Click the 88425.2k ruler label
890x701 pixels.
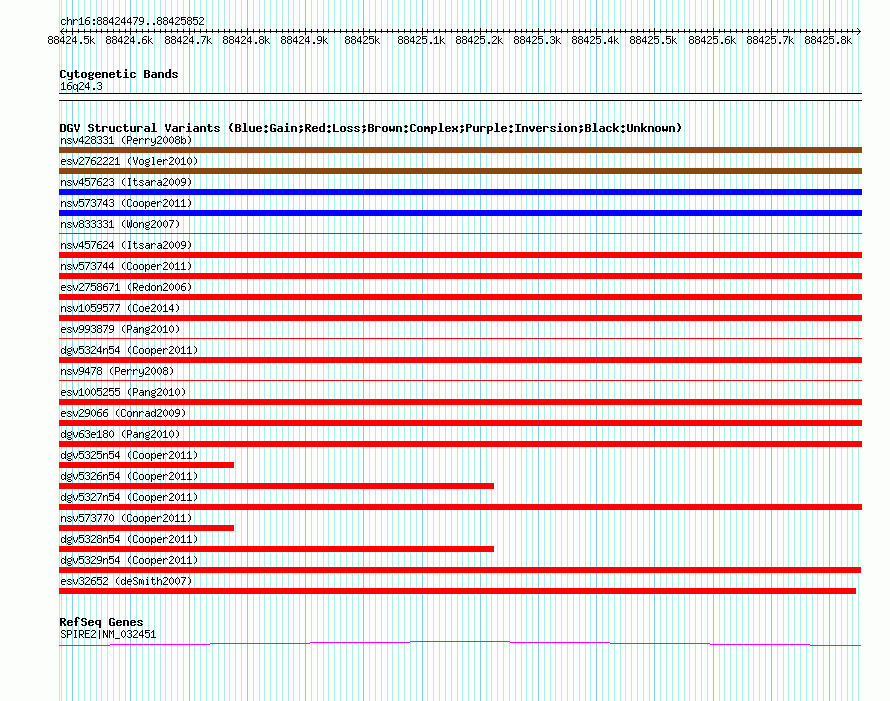[479, 40]
